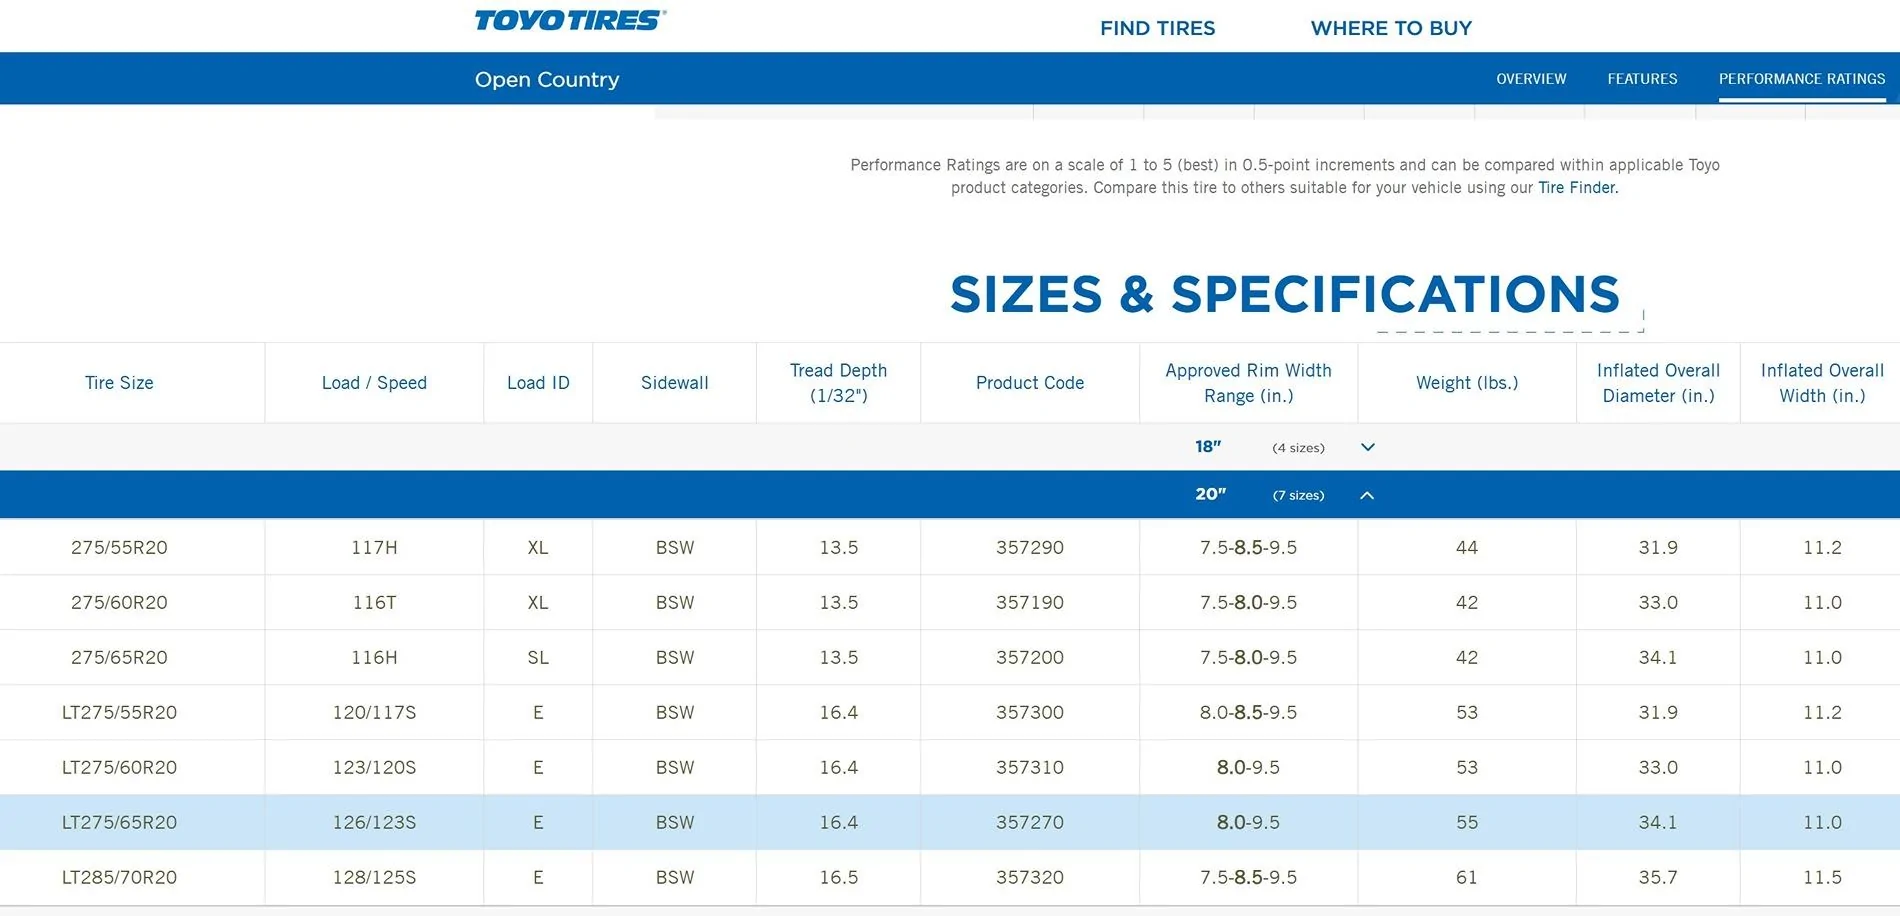
Task: Open the Find Tires menu
Action: tap(1157, 28)
